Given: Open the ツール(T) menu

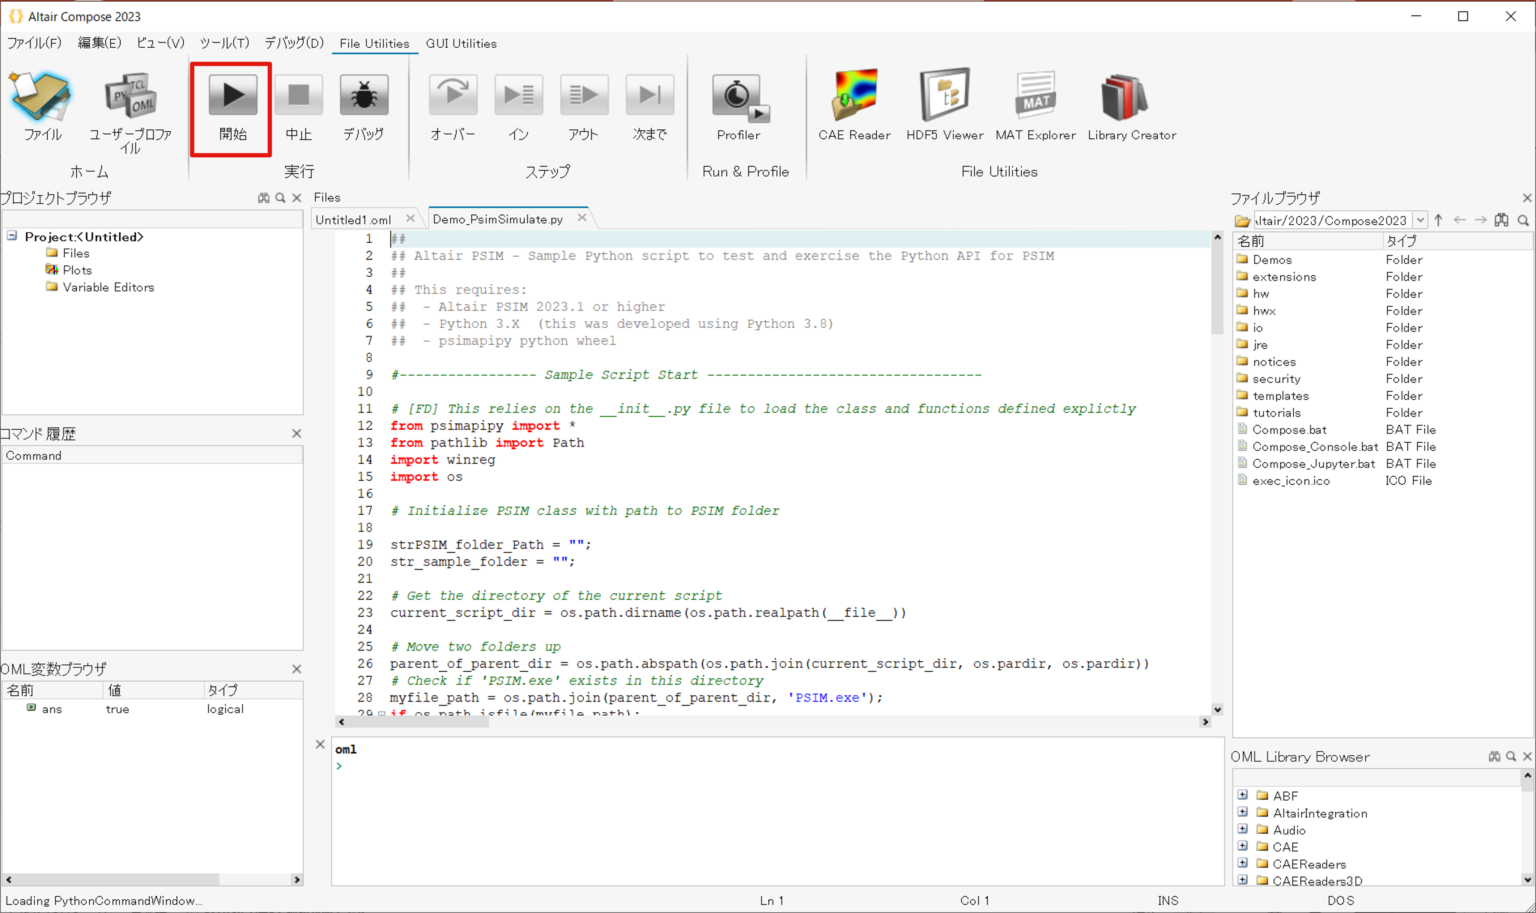Looking at the screenshot, I should click(224, 43).
